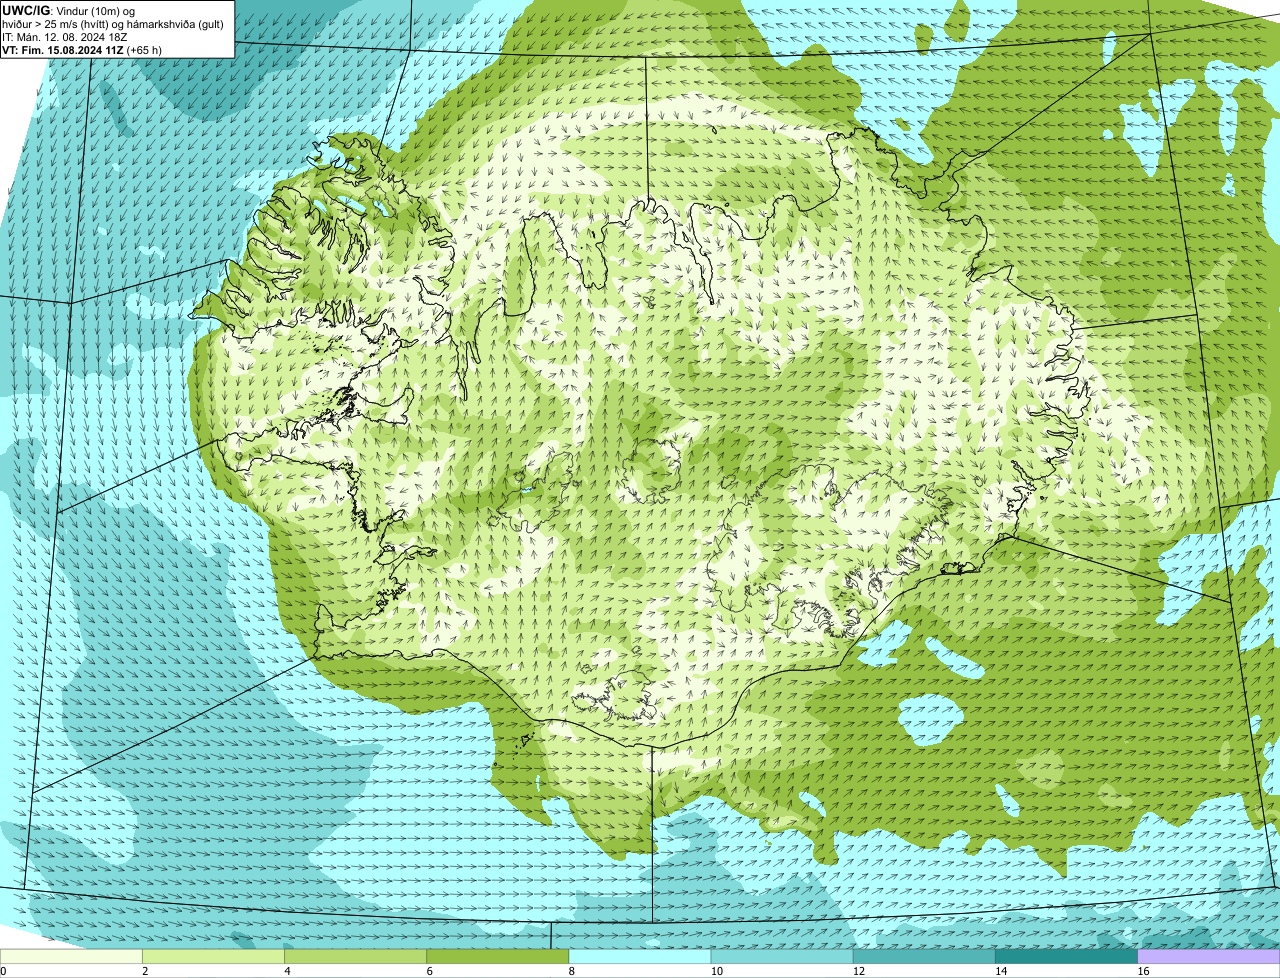Click the light green 2–4 legend swatch
Screen dimensions: 1280x978
point(214,957)
